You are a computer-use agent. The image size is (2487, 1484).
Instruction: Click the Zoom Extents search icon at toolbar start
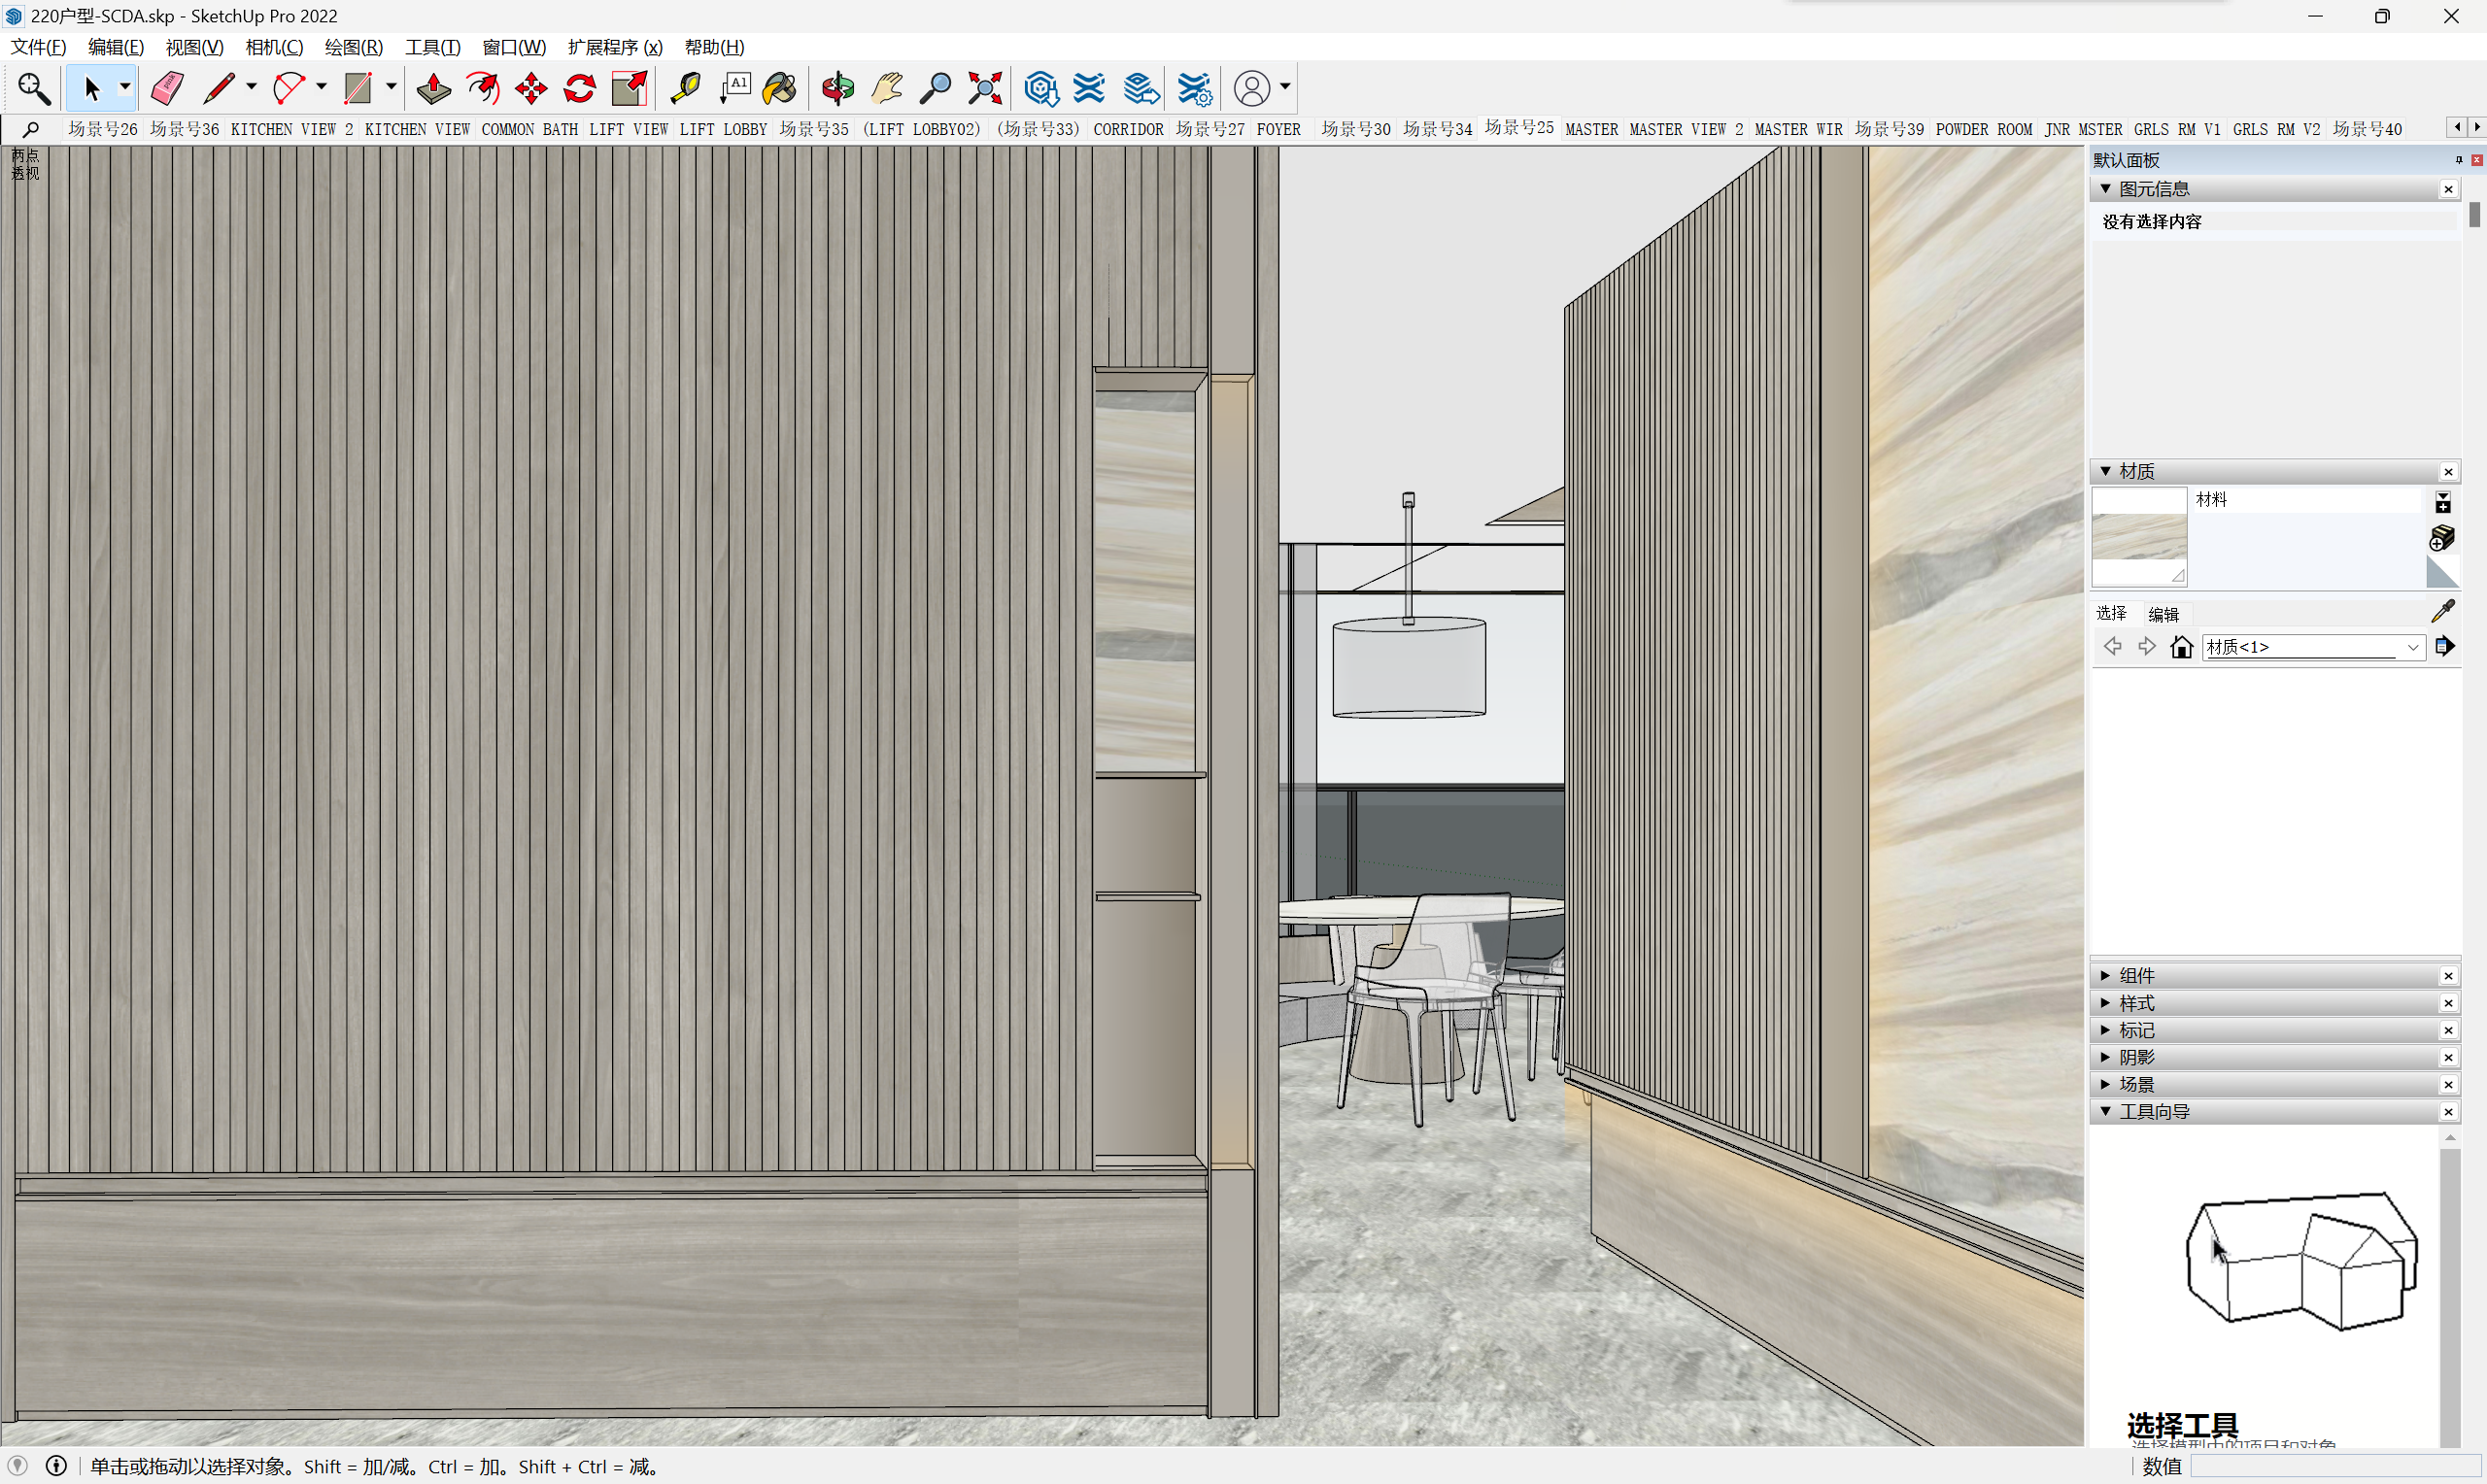coord(34,88)
